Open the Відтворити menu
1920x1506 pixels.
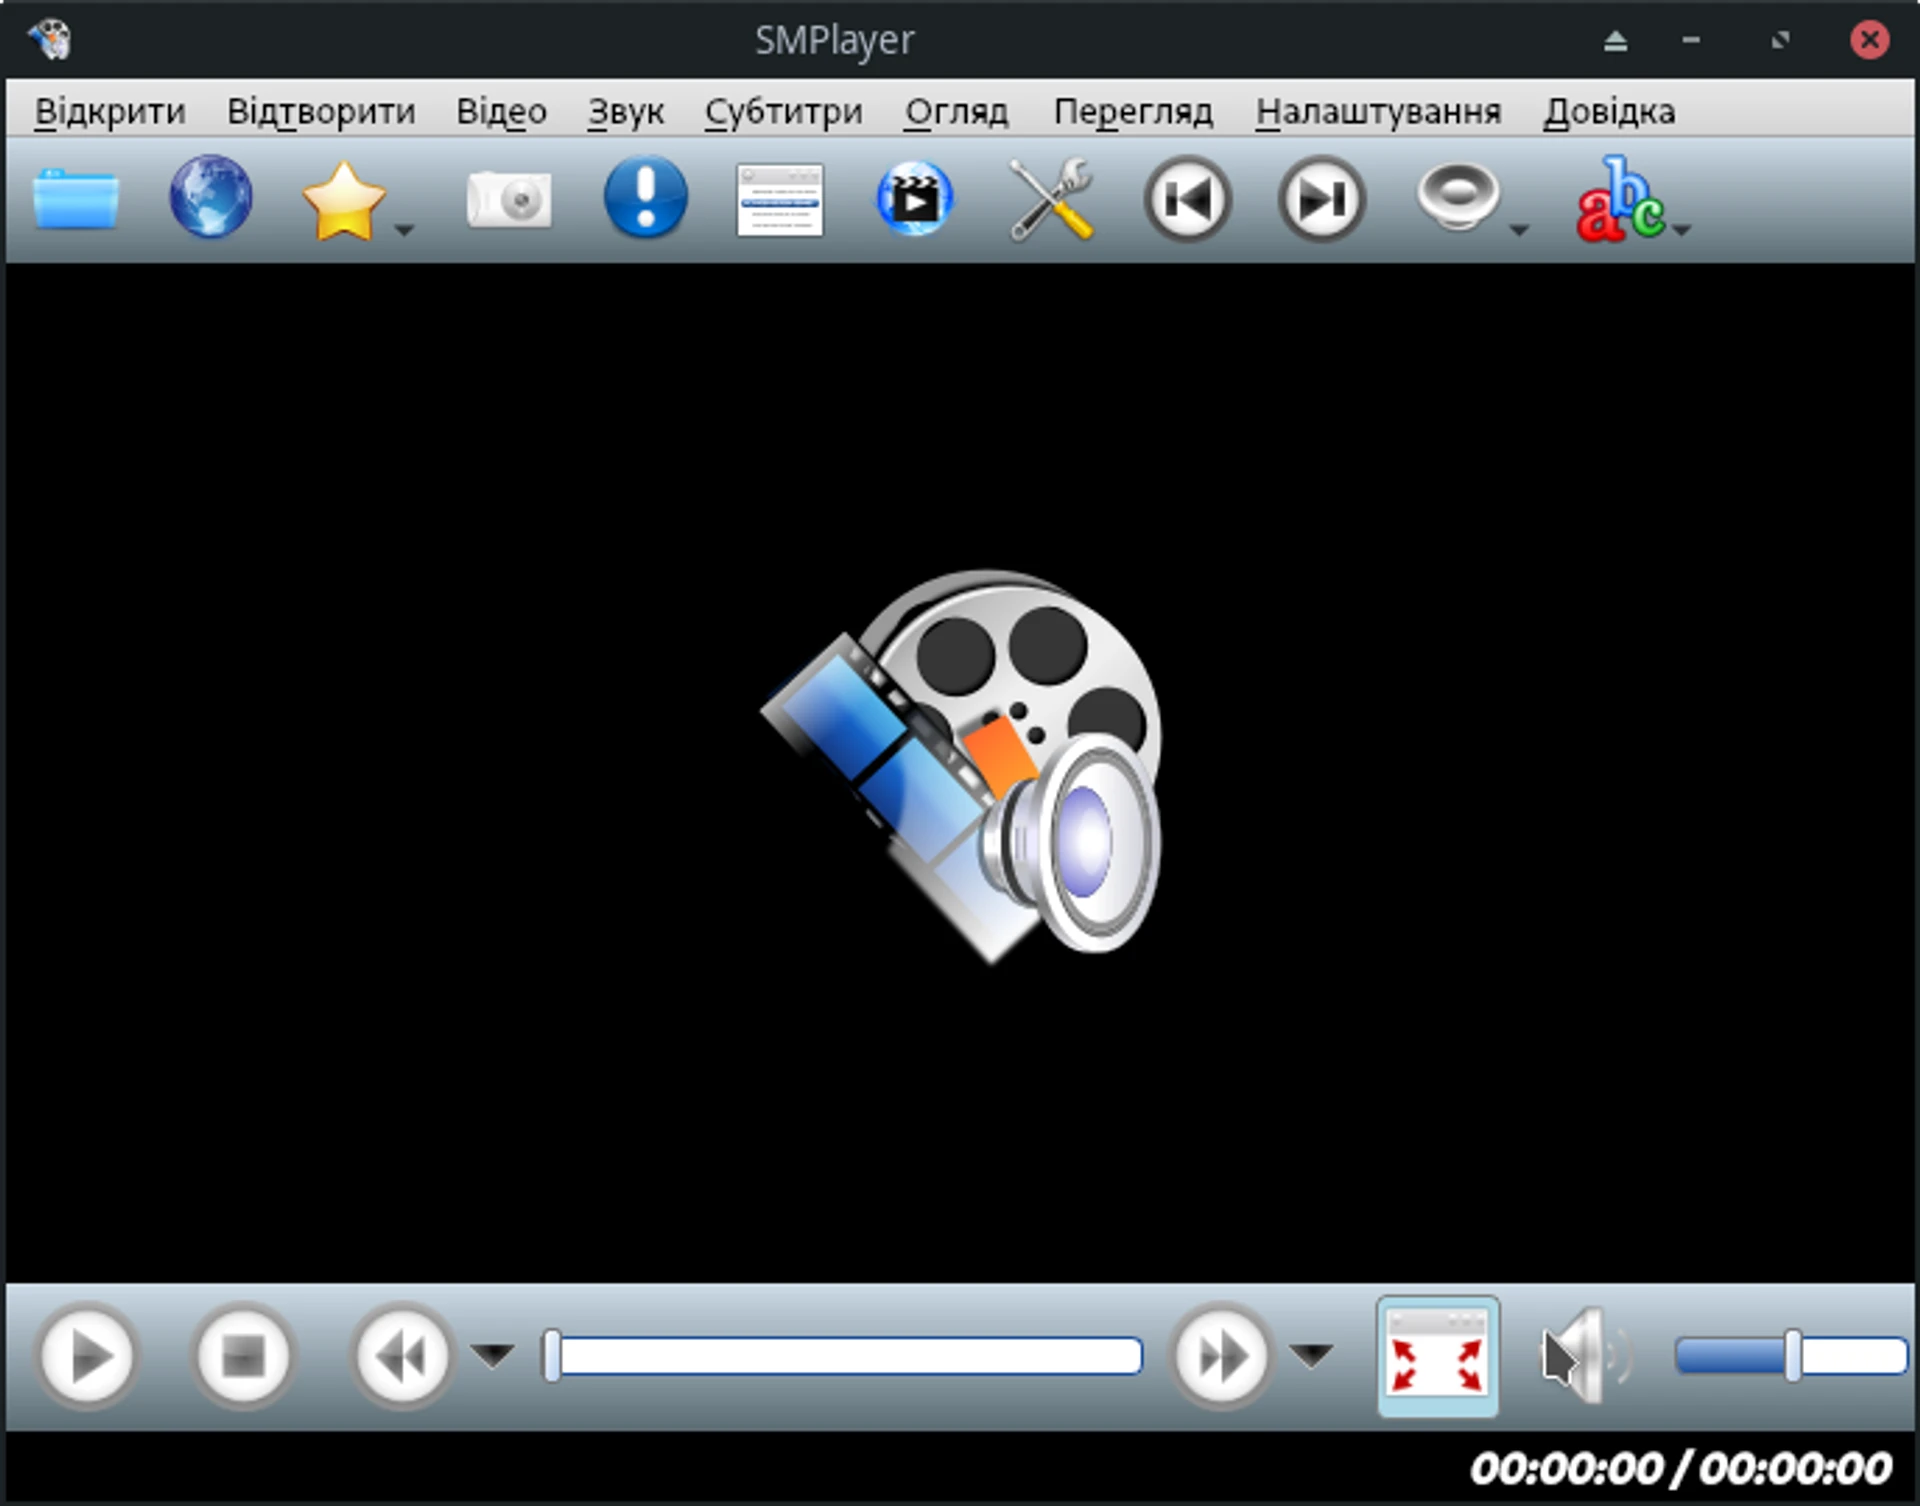point(321,111)
